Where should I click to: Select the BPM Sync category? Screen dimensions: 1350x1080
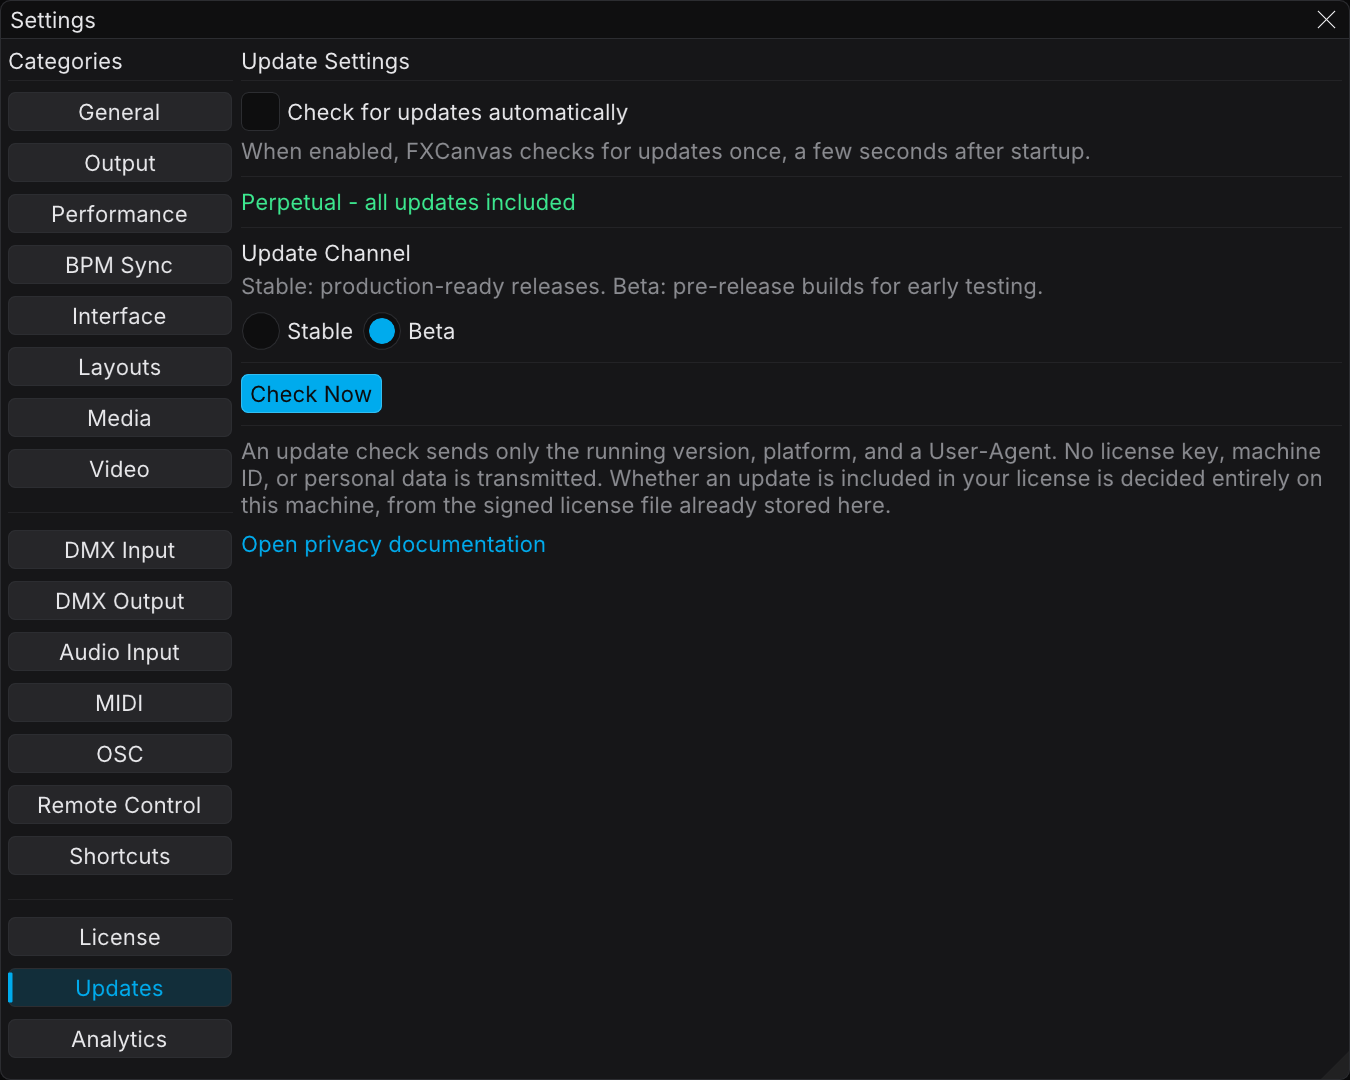point(120,265)
